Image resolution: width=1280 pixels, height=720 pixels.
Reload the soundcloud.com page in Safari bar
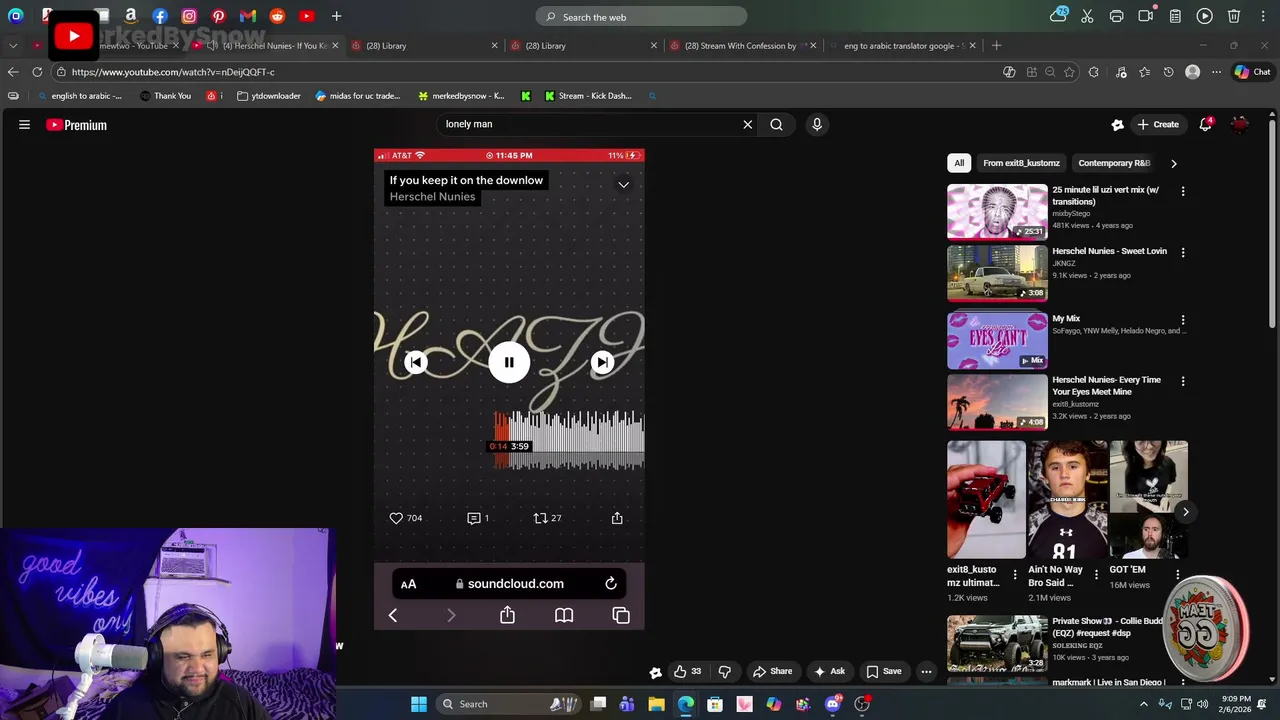(611, 584)
